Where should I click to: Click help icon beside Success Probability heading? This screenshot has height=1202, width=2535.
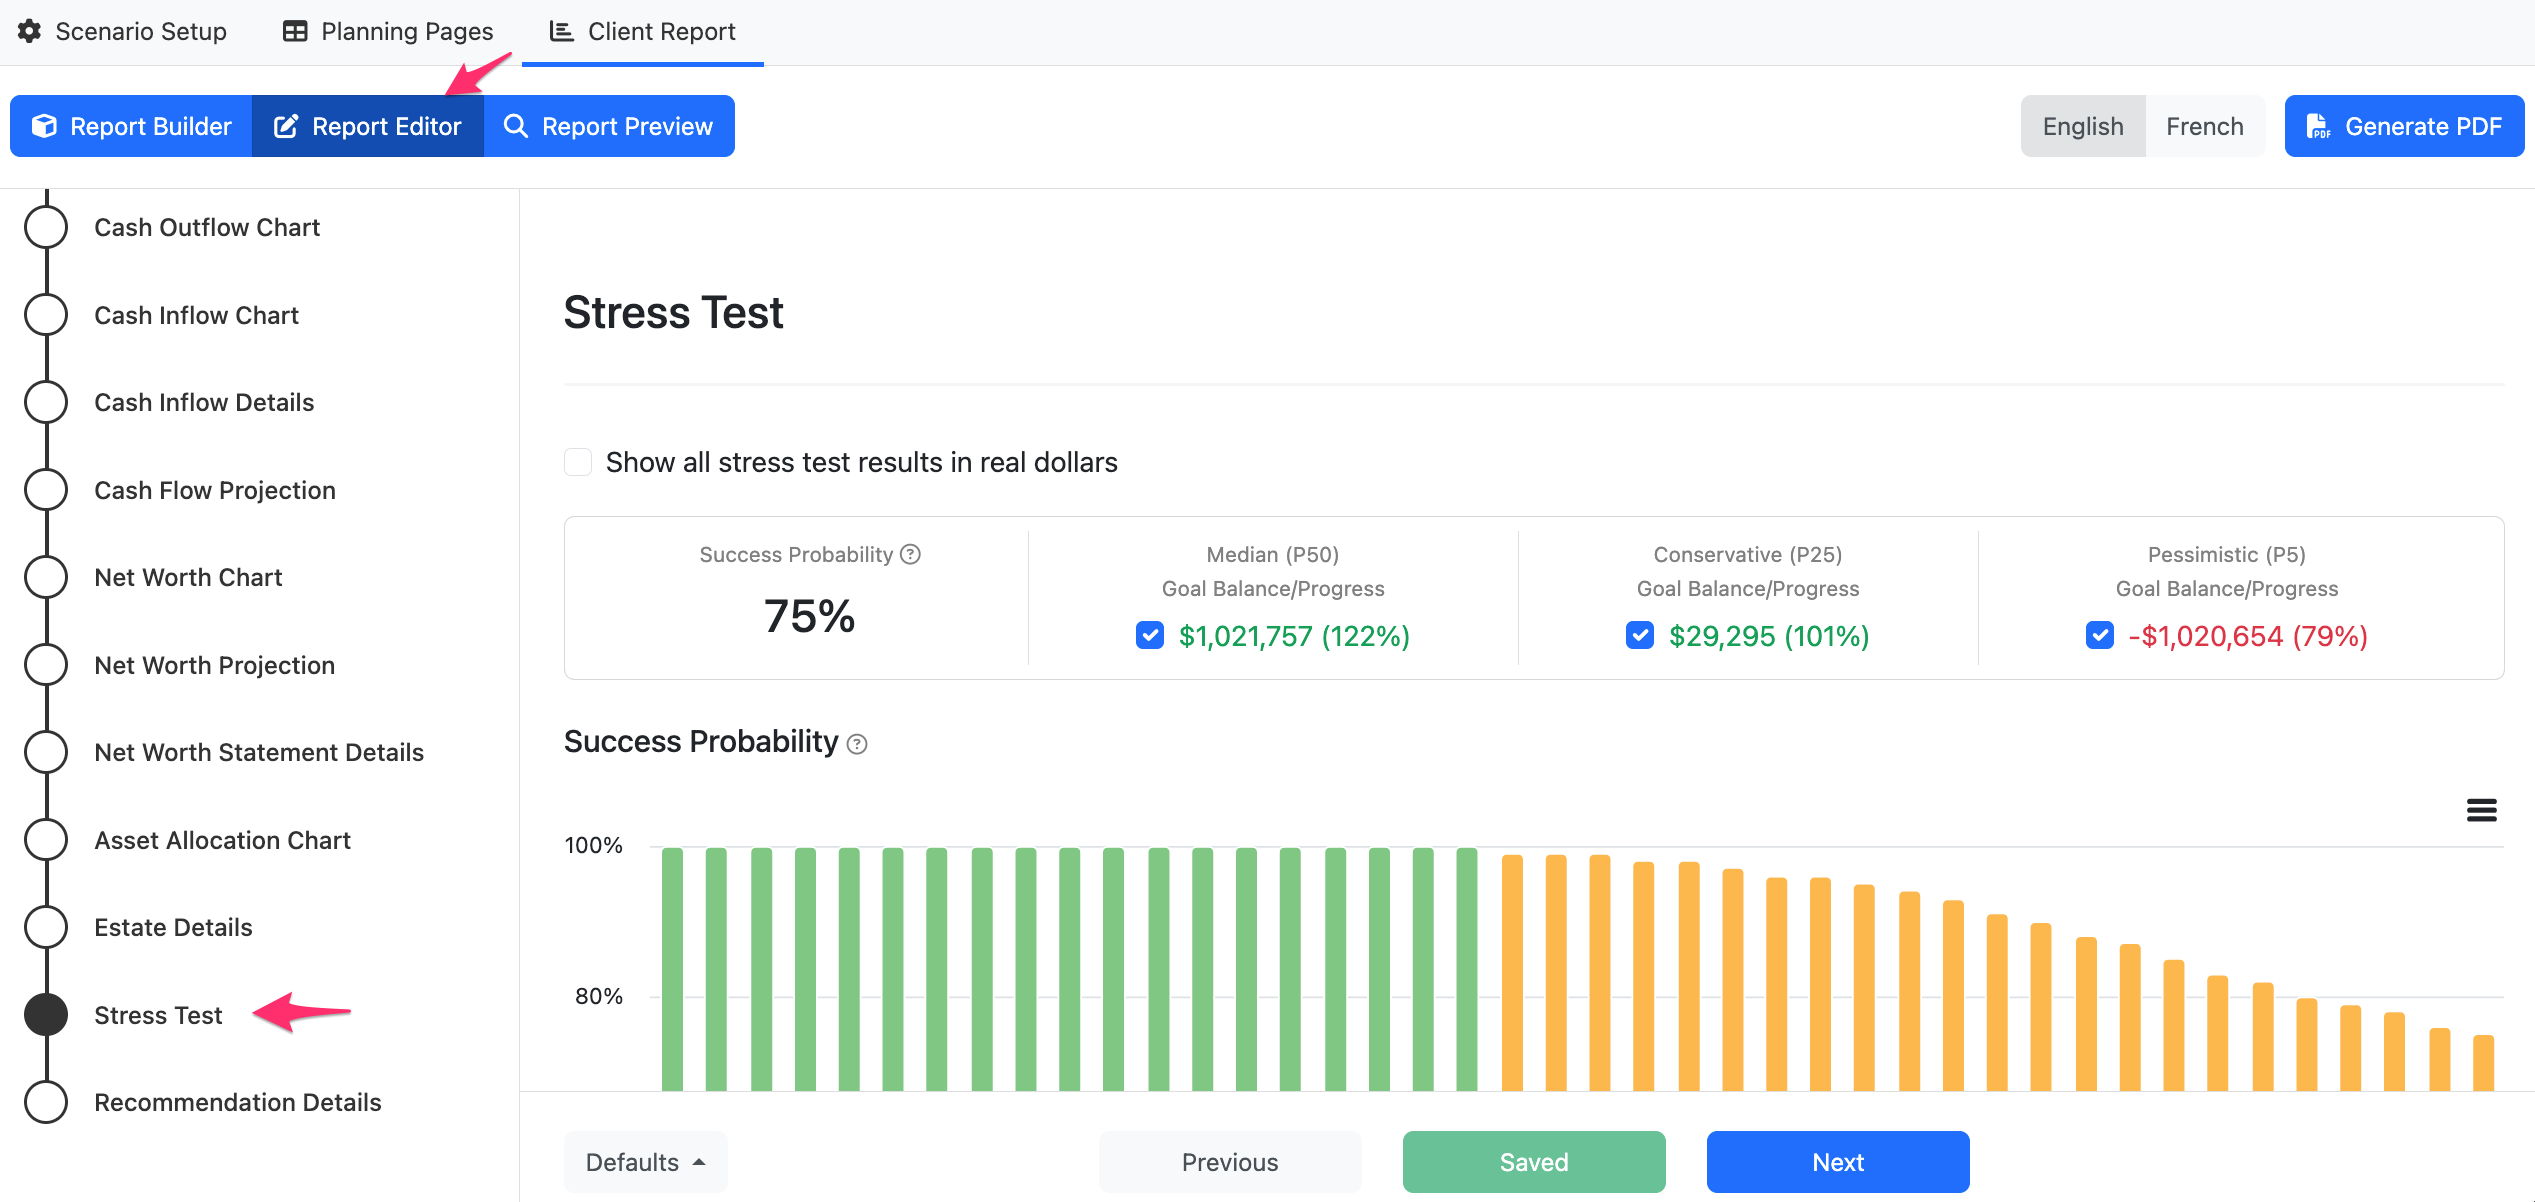point(857,744)
